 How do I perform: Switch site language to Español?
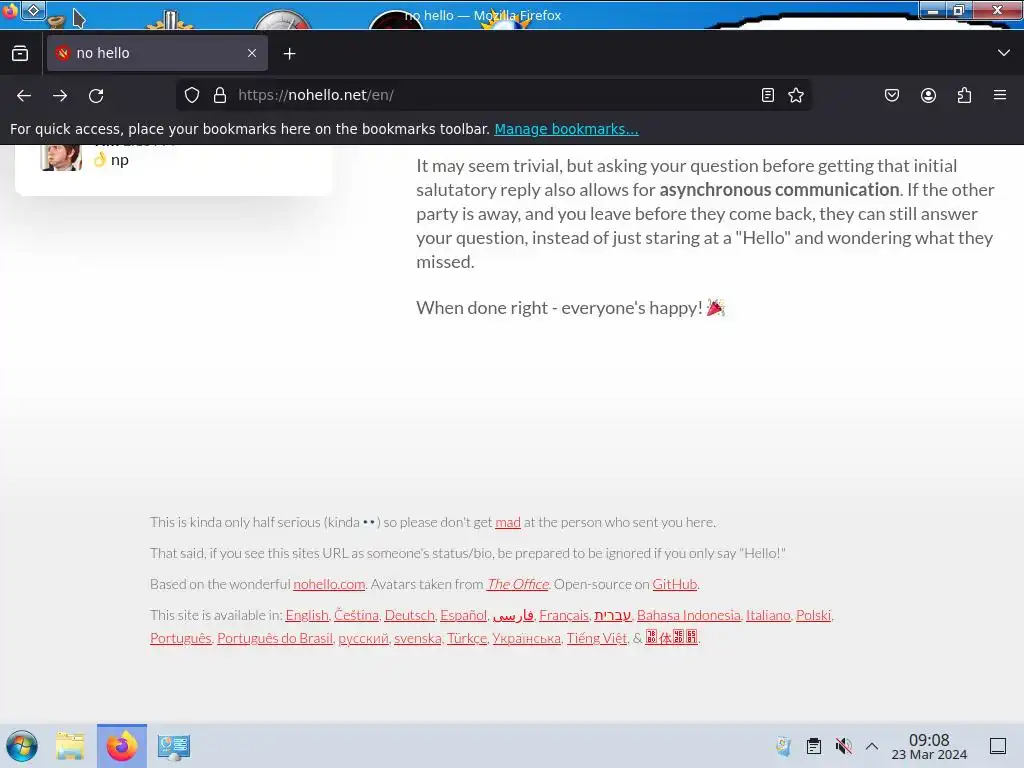pyautogui.click(x=464, y=615)
